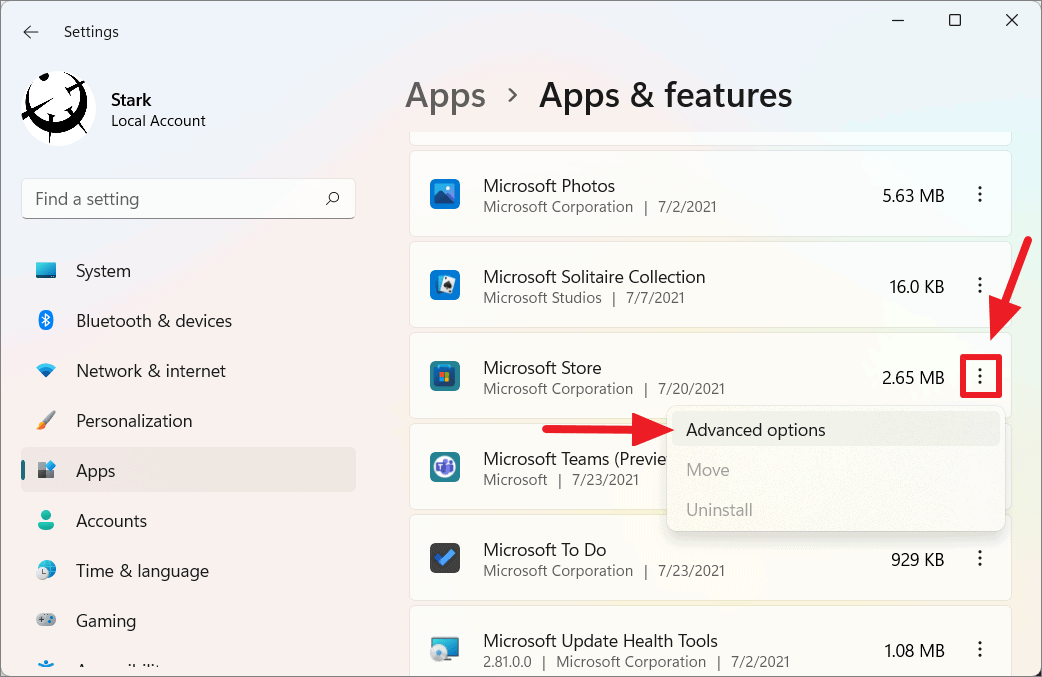The height and width of the screenshot is (677, 1042).
Task: Open Personalization settings
Action: click(134, 420)
